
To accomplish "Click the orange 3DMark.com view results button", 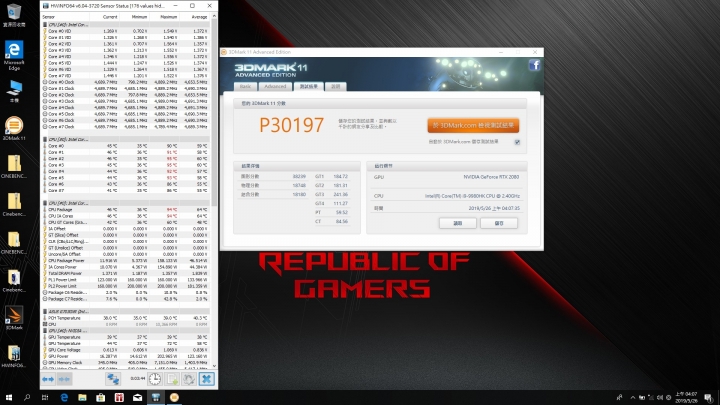I will [473, 125].
